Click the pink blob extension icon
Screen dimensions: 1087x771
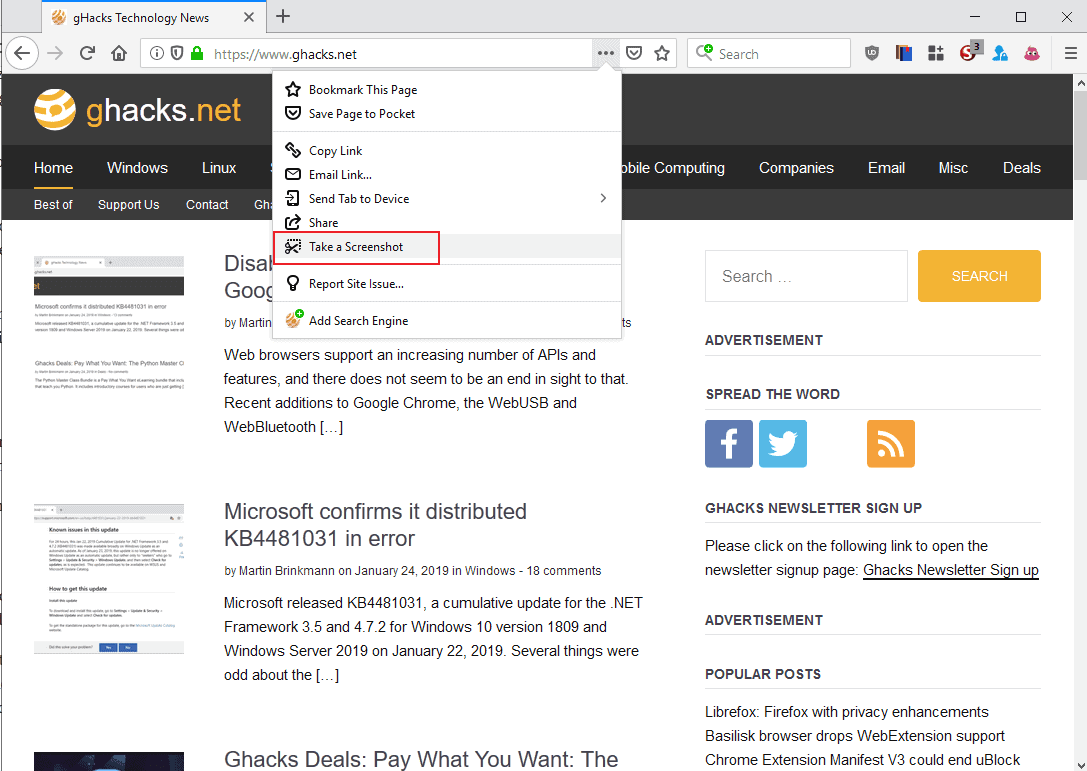1032,53
